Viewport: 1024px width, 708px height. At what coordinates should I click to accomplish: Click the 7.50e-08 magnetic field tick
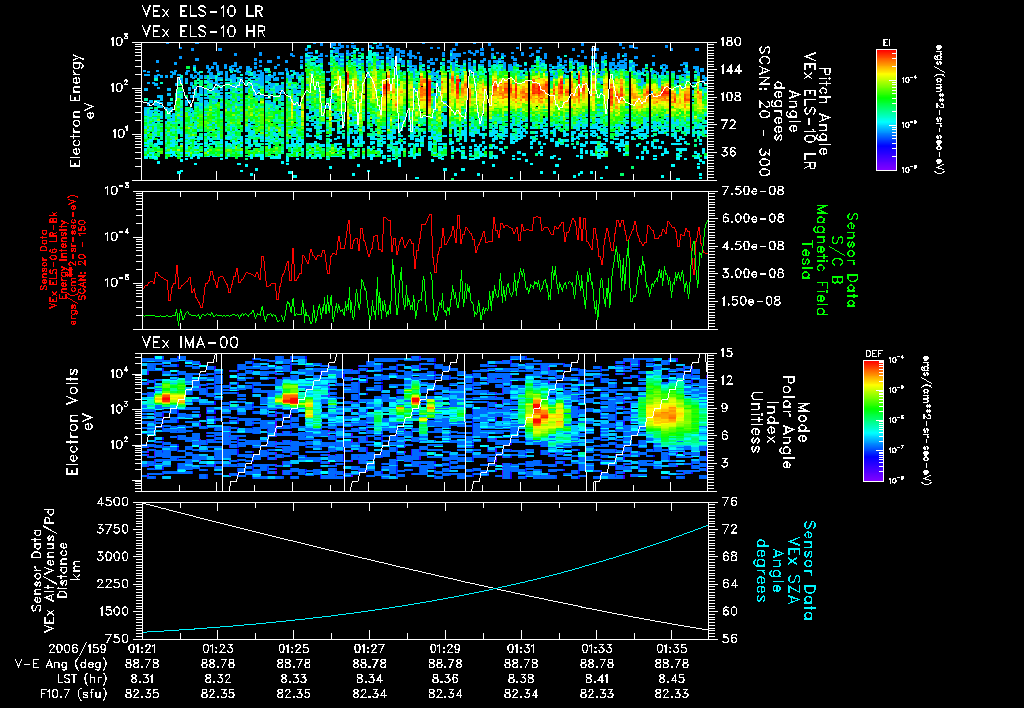coord(752,191)
